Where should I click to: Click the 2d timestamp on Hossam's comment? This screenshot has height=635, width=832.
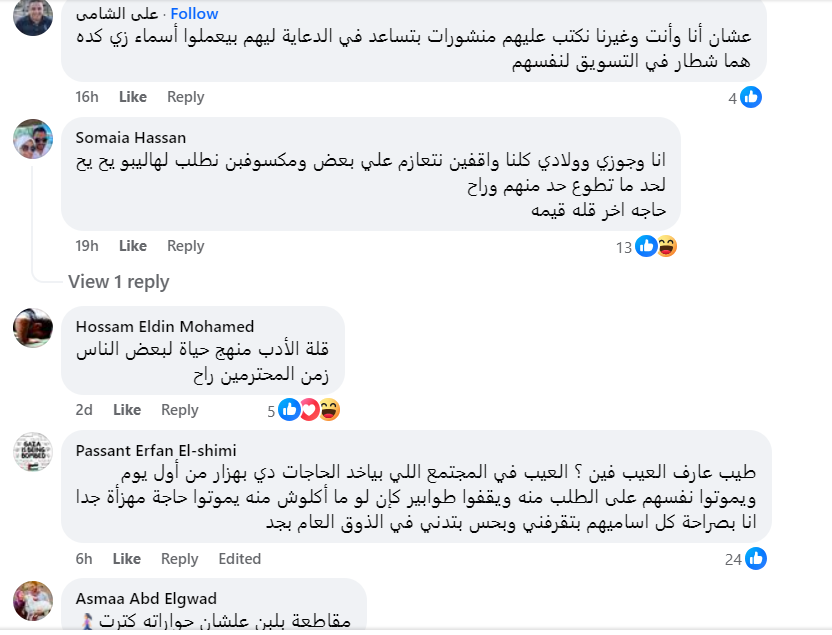(x=84, y=410)
